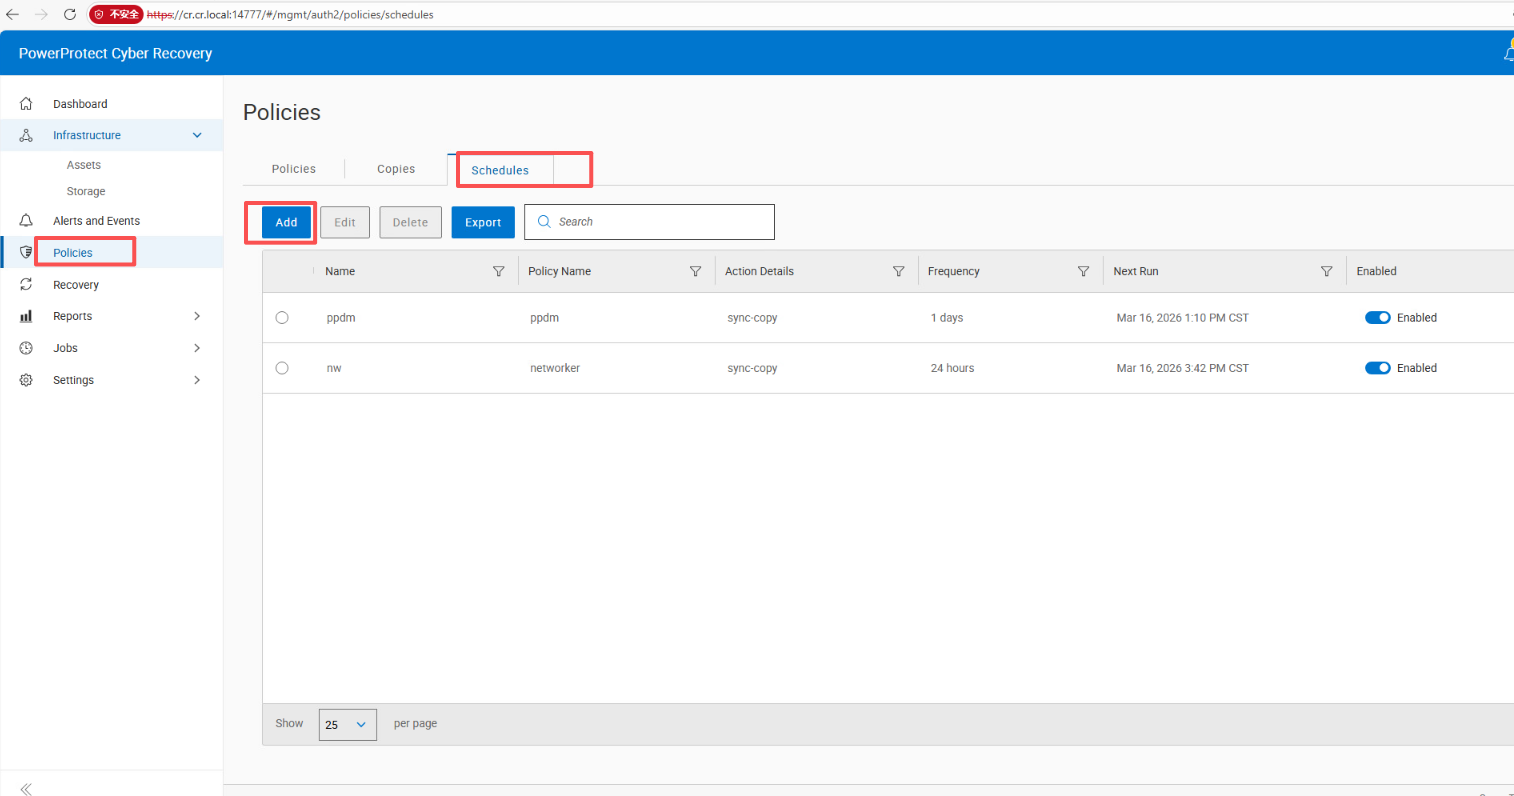Filter the Name column

(499, 271)
